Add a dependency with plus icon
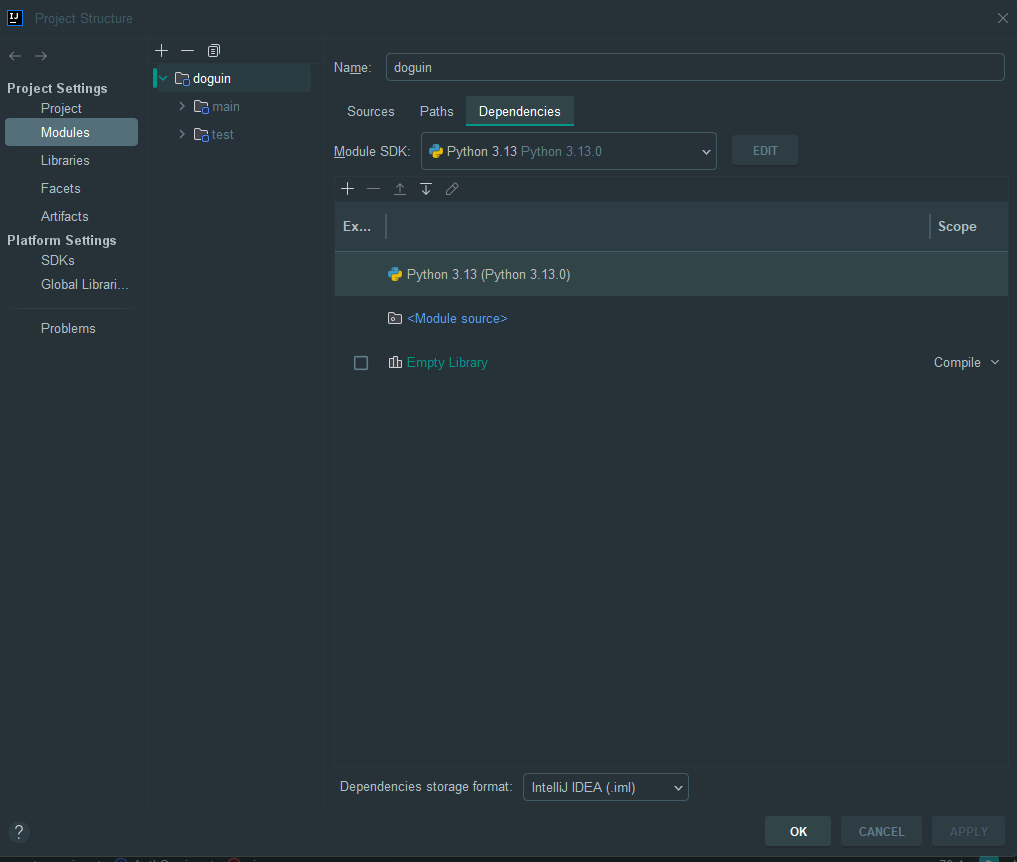The height and width of the screenshot is (862, 1017). tap(348, 189)
